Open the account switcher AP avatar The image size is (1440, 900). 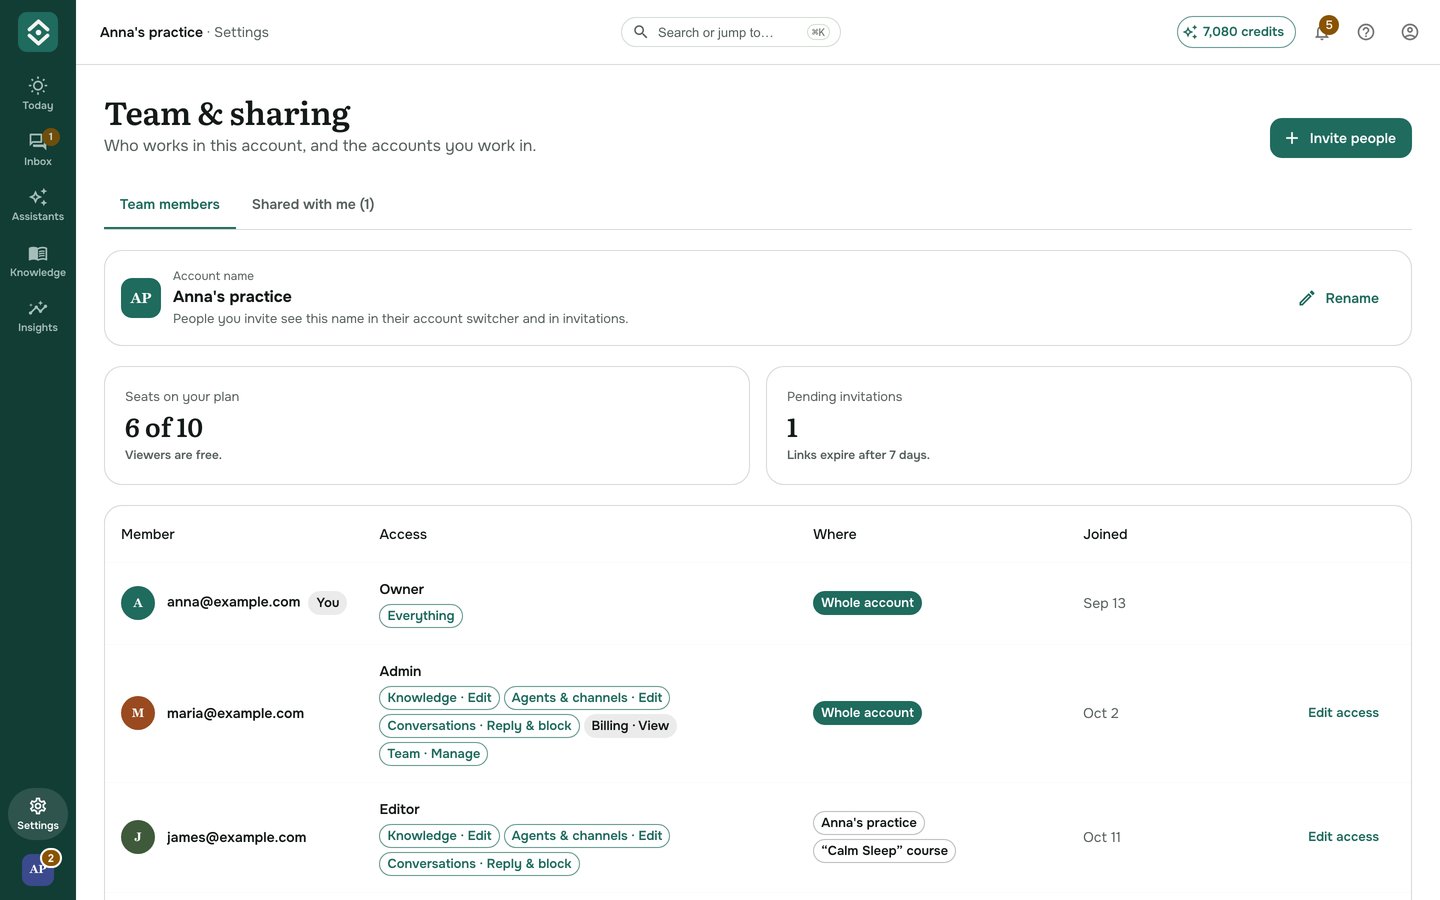pyautogui.click(x=38, y=869)
